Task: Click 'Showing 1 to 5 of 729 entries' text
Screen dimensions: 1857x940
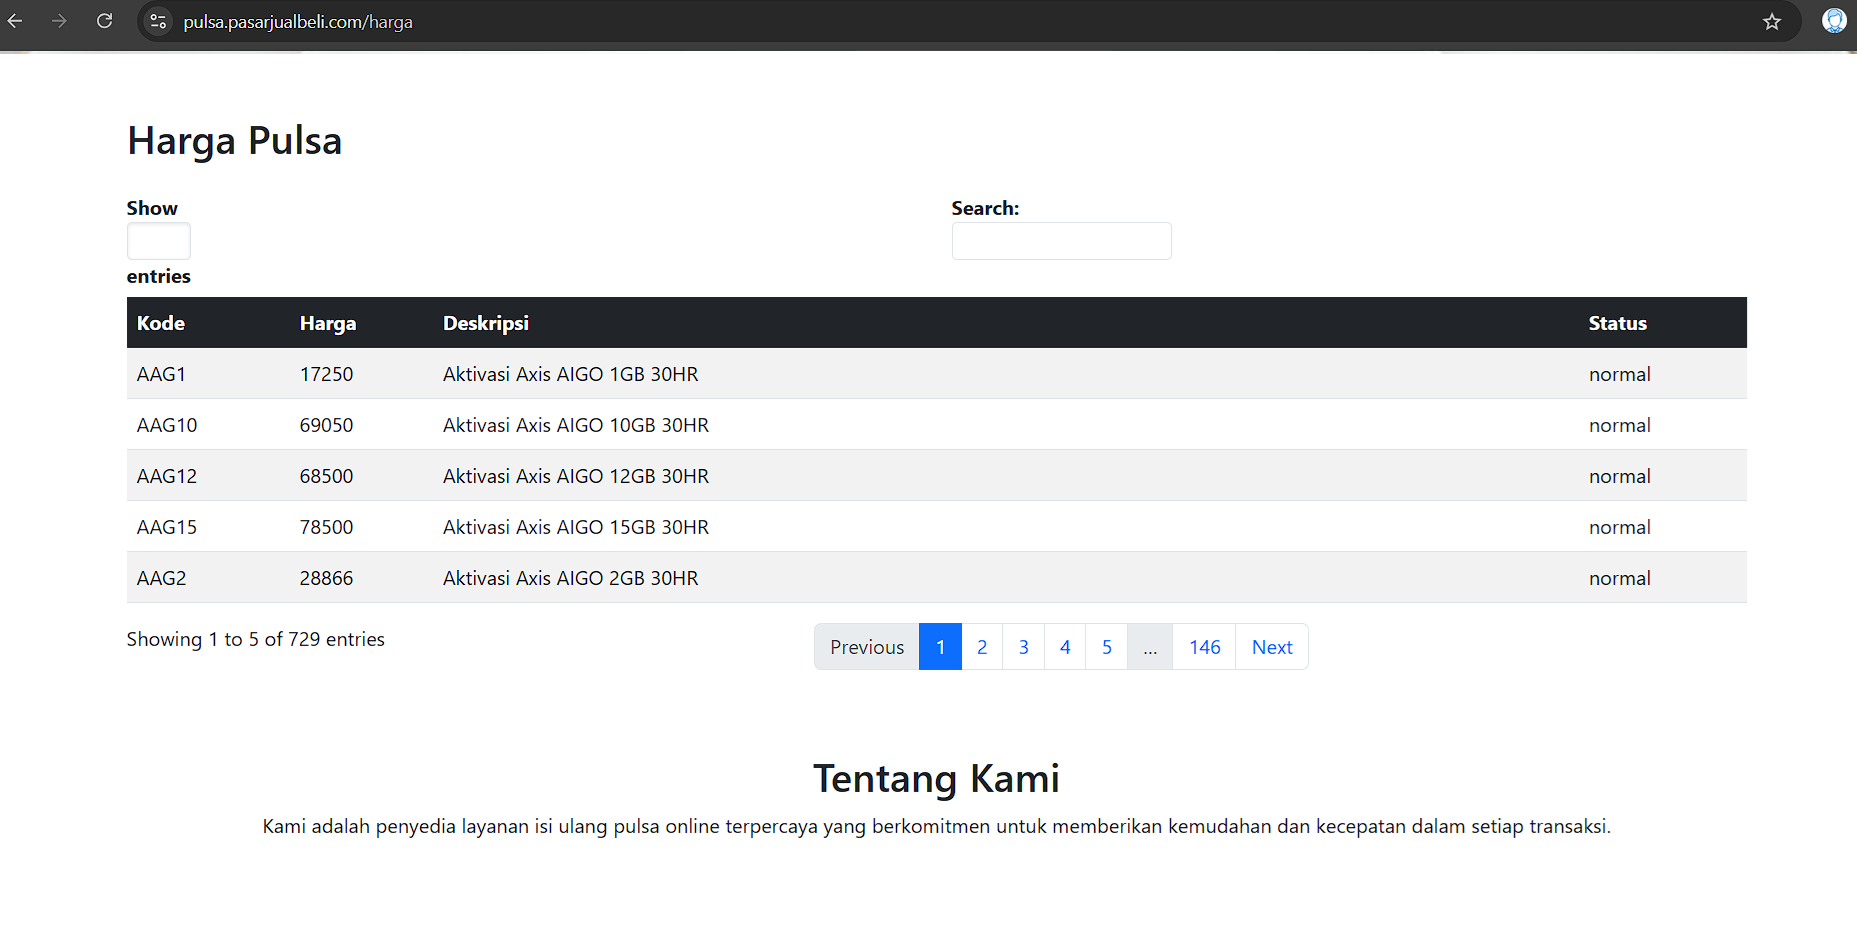Action: 256,639
